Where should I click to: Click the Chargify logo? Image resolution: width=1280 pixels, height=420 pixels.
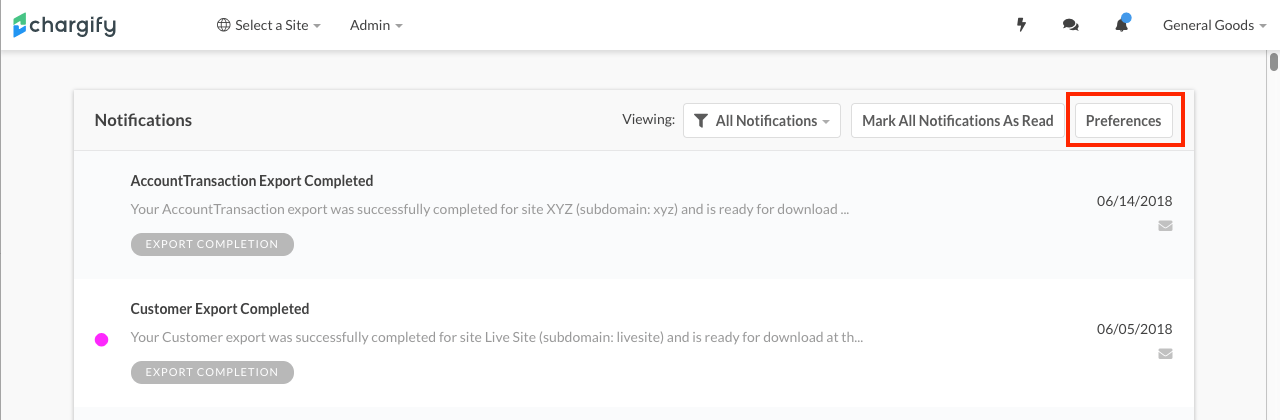click(65, 25)
